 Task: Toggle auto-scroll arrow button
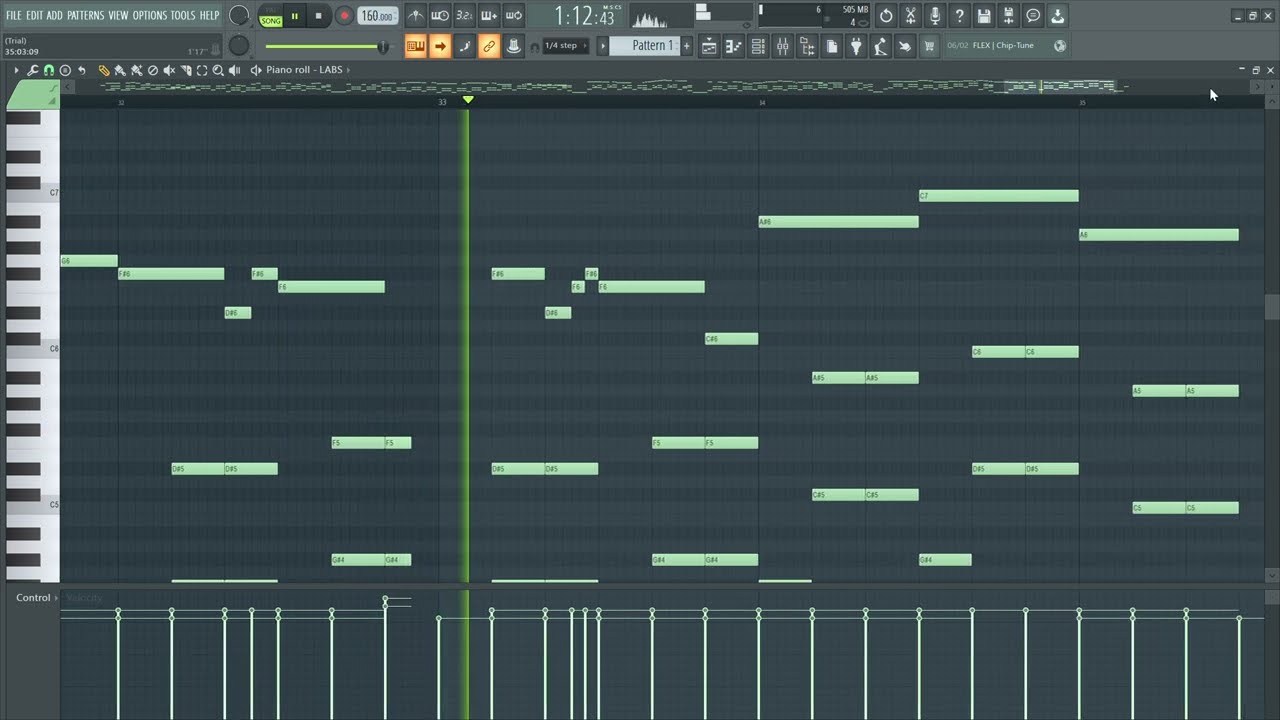pos(440,46)
